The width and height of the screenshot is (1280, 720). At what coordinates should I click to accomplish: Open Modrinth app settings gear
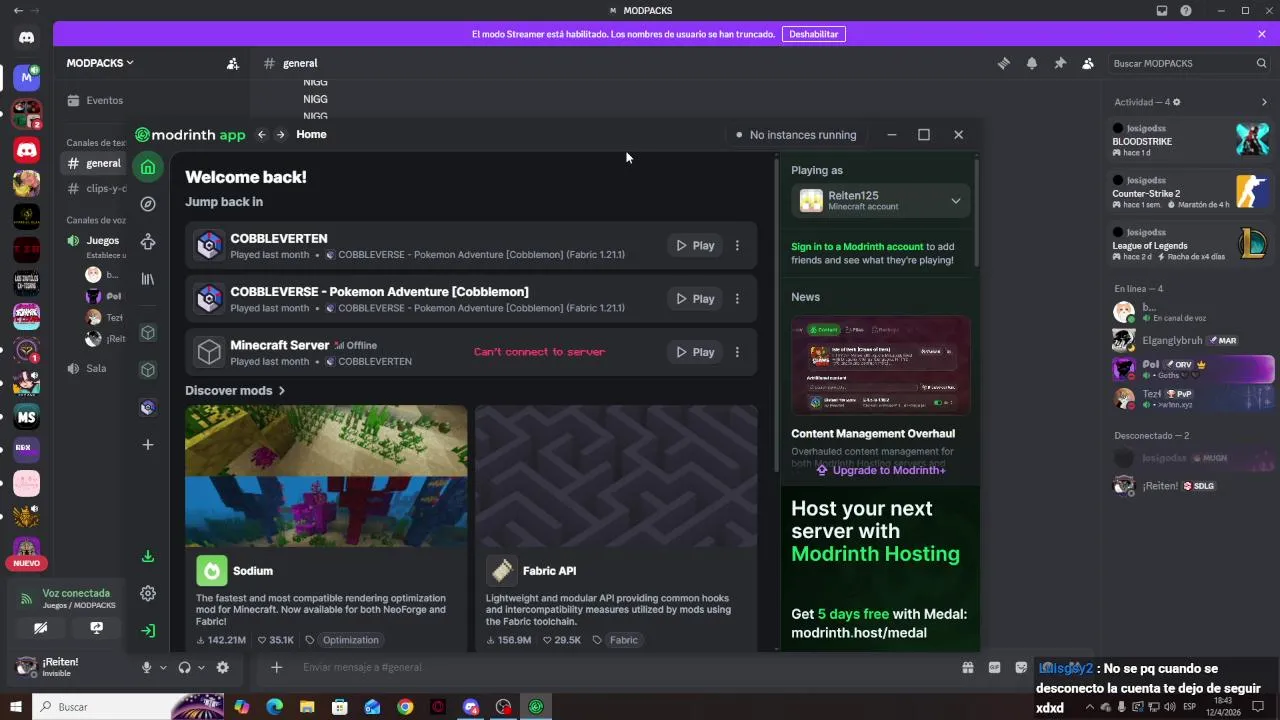[x=148, y=593]
